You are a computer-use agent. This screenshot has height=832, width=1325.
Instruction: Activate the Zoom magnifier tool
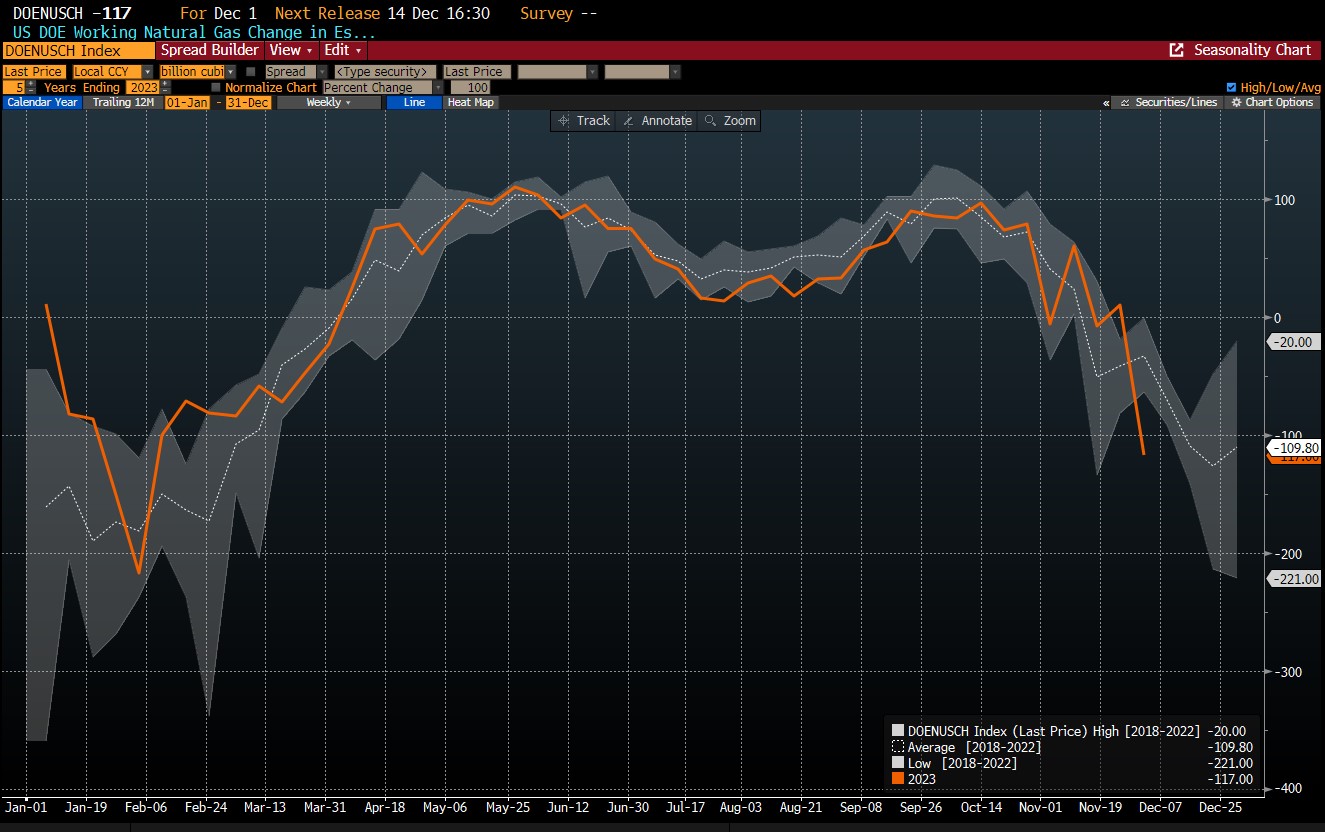tap(729, 121)
